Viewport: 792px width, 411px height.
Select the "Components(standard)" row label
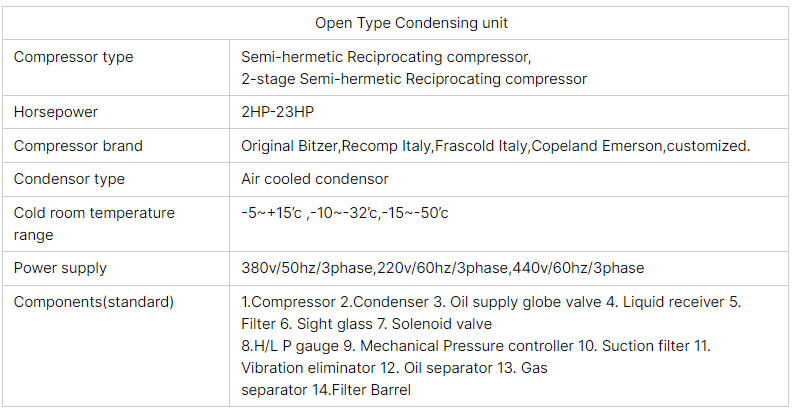click(94, 301)
